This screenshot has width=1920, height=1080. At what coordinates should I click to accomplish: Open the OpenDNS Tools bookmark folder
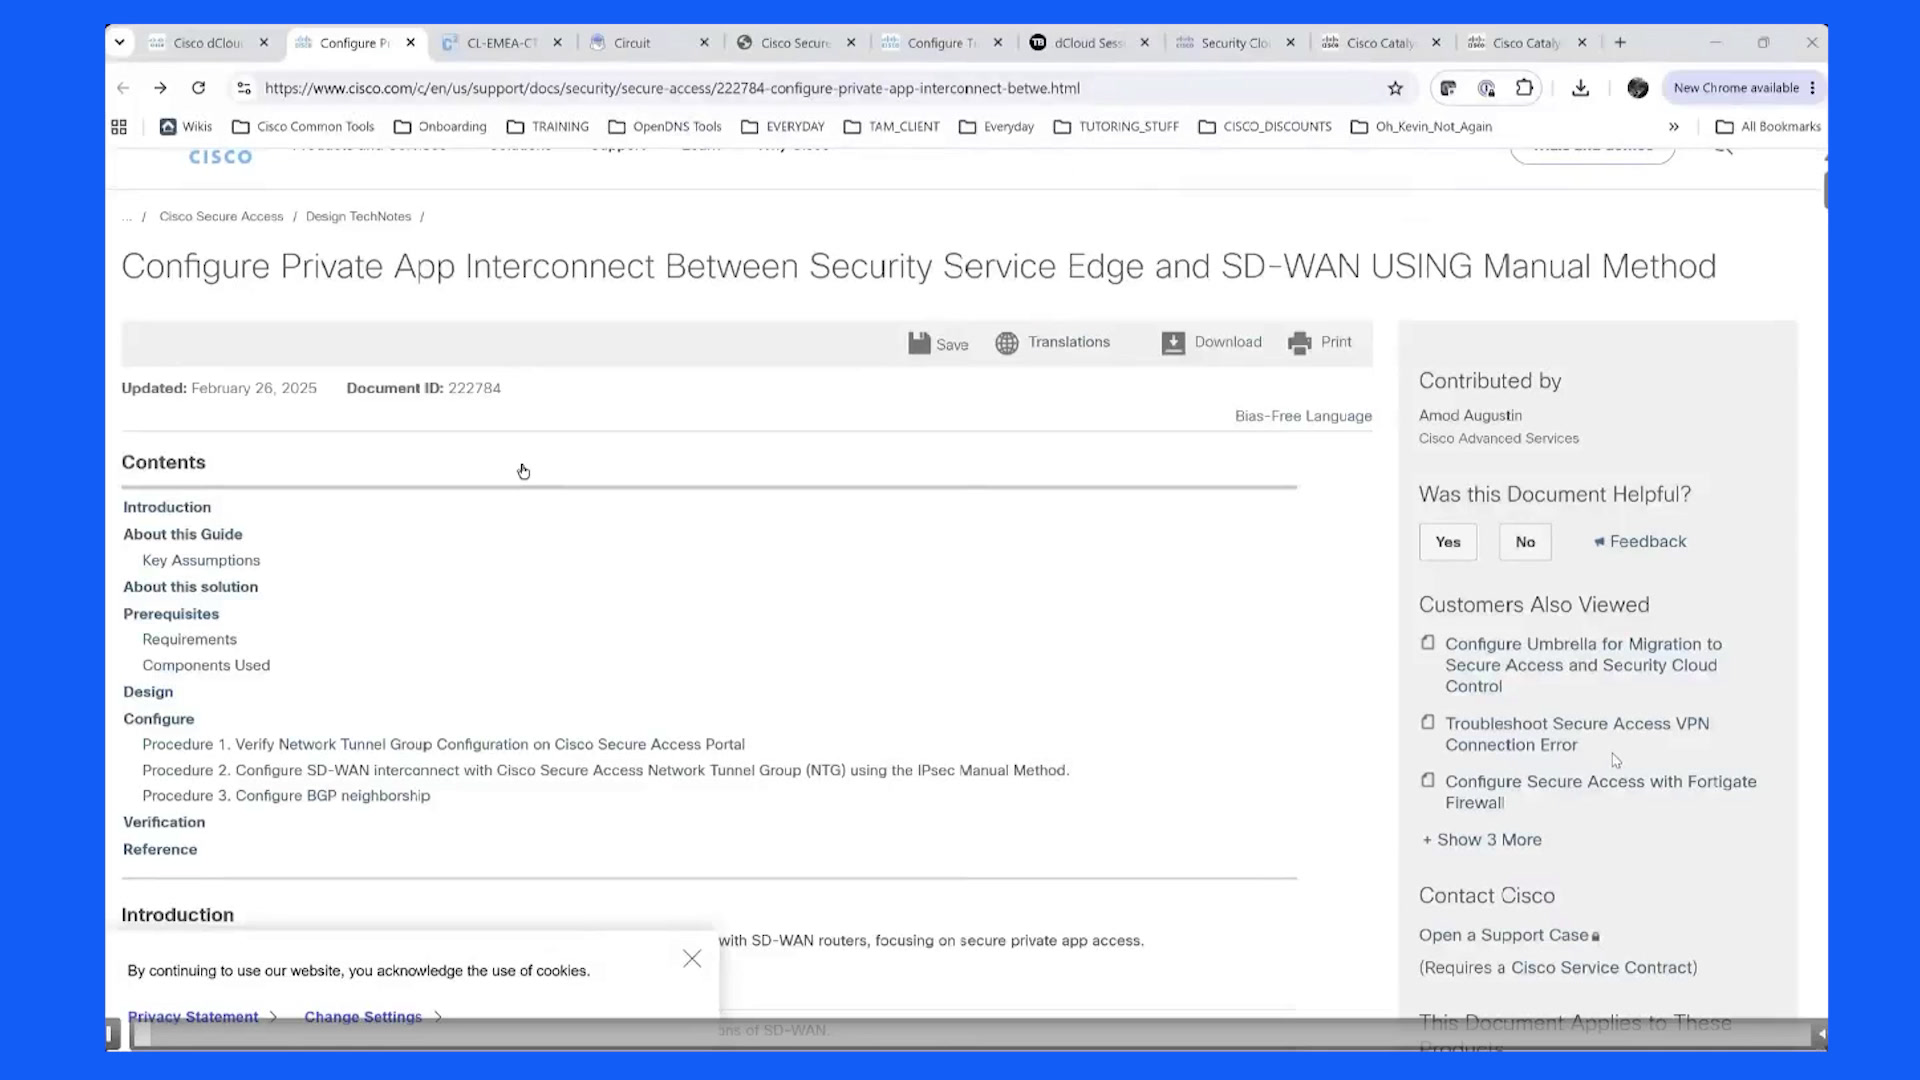(x=665, y=127)
